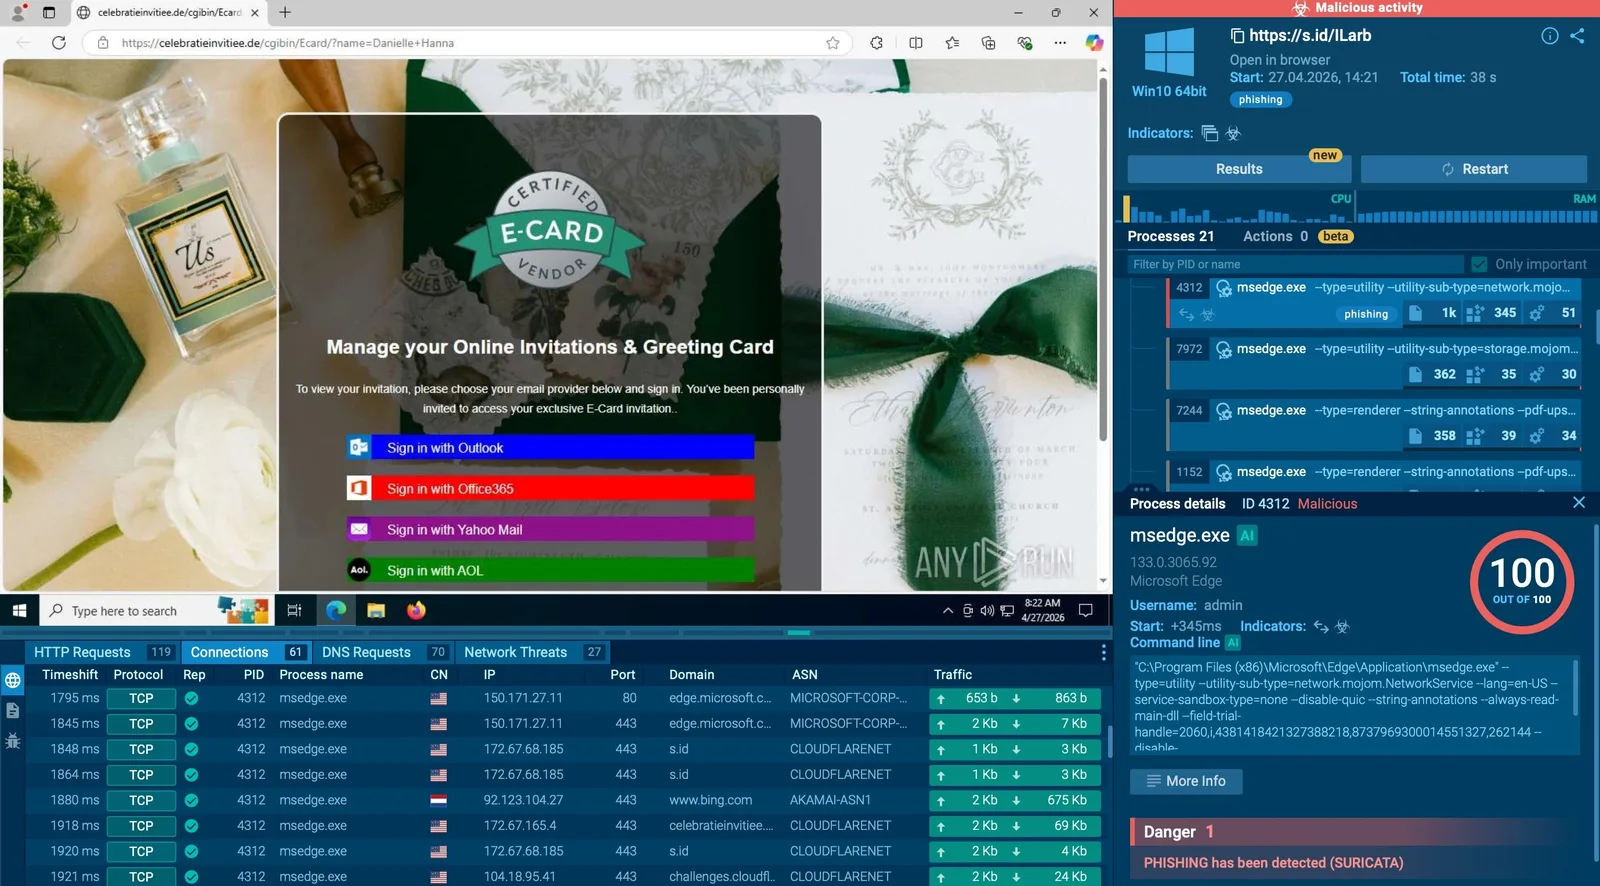Viewport: 1600px width, 886px height.
Task: Click the favorite star in address bar
Action: pos(833,43)
